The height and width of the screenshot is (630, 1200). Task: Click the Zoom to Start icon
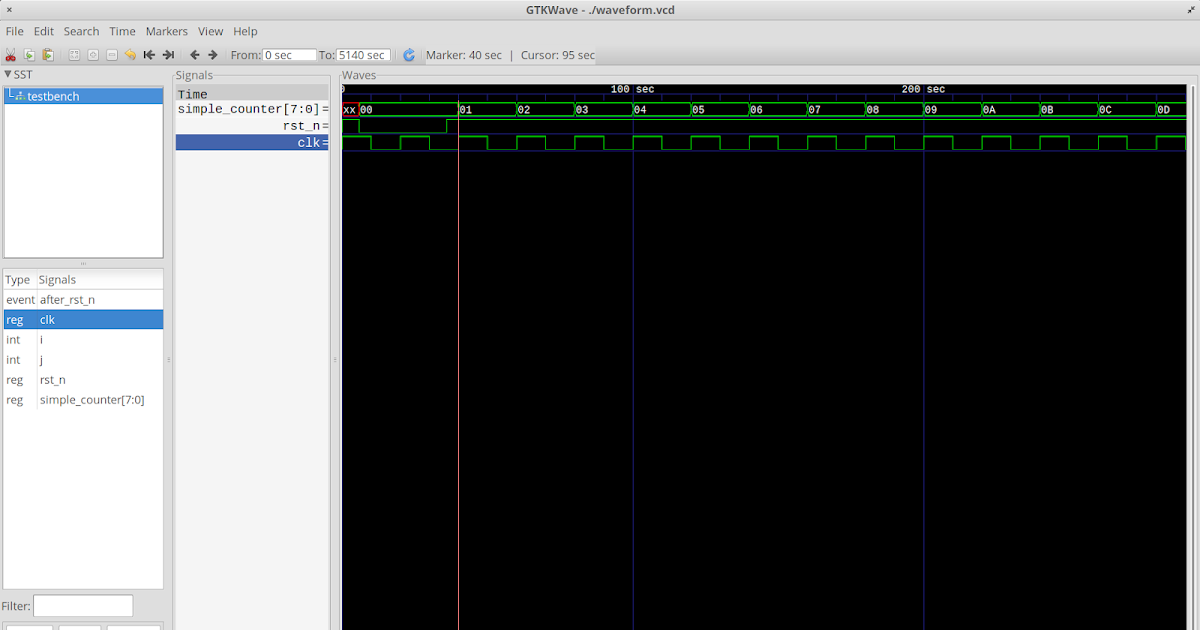[x=149, y=55]
